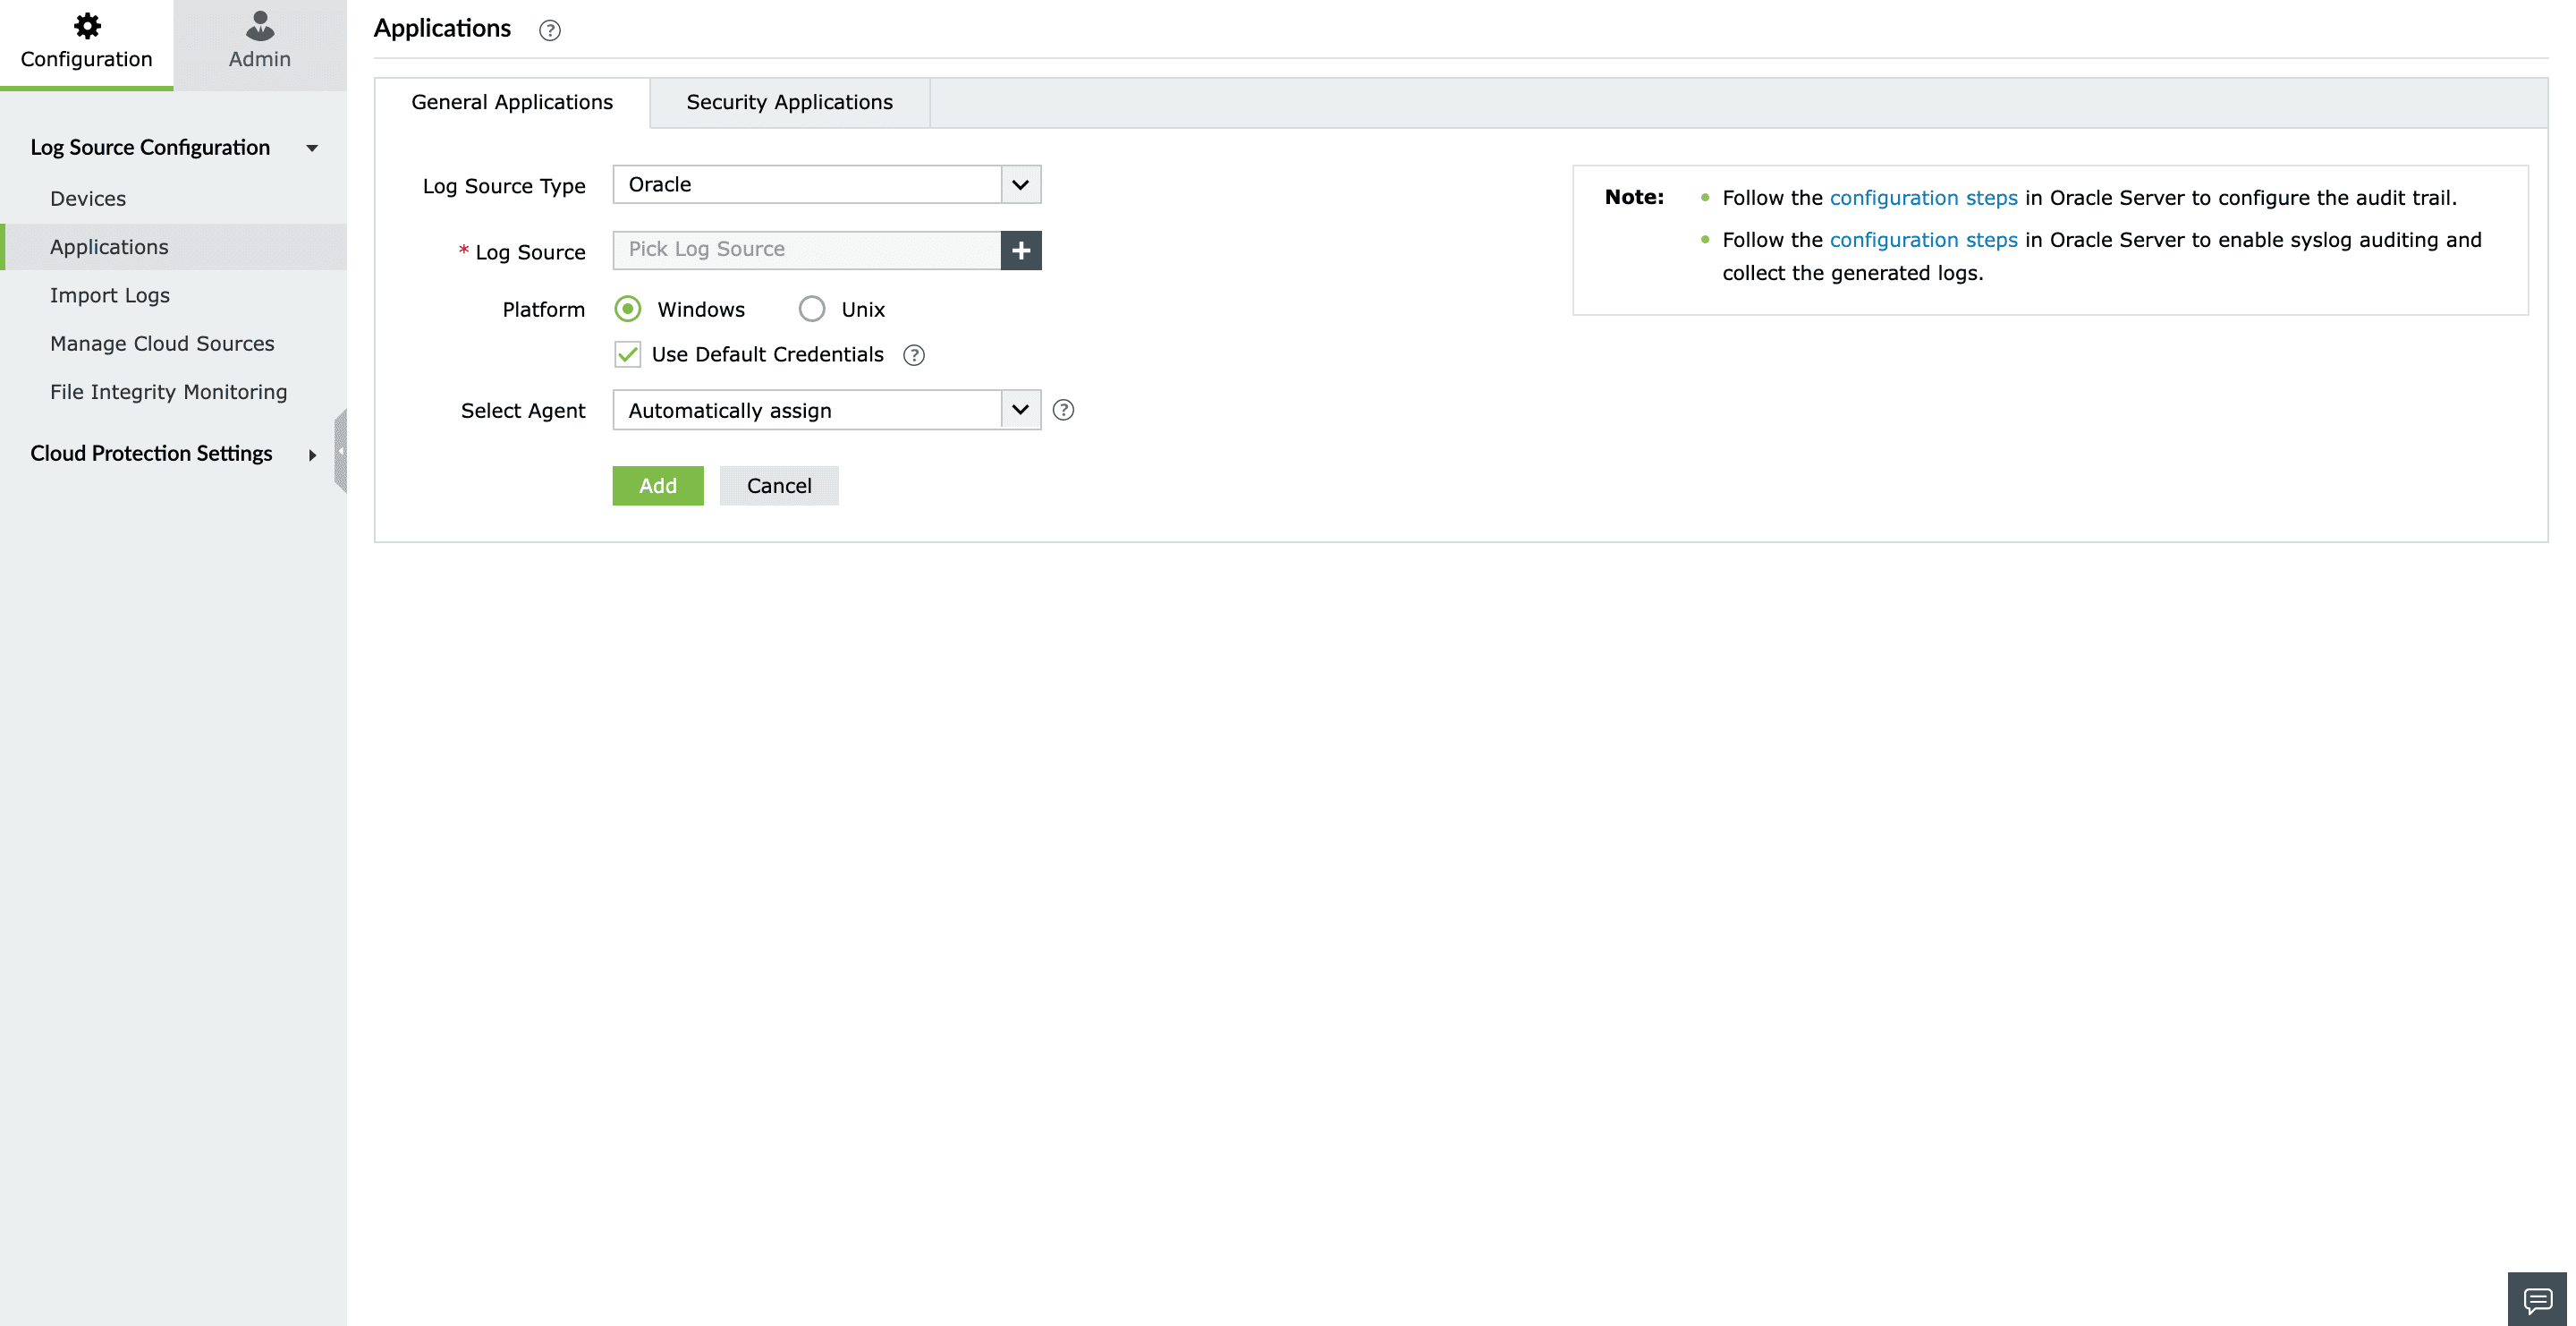
Task: Click the Pick Log Source input field
Action: click(806, 250)
